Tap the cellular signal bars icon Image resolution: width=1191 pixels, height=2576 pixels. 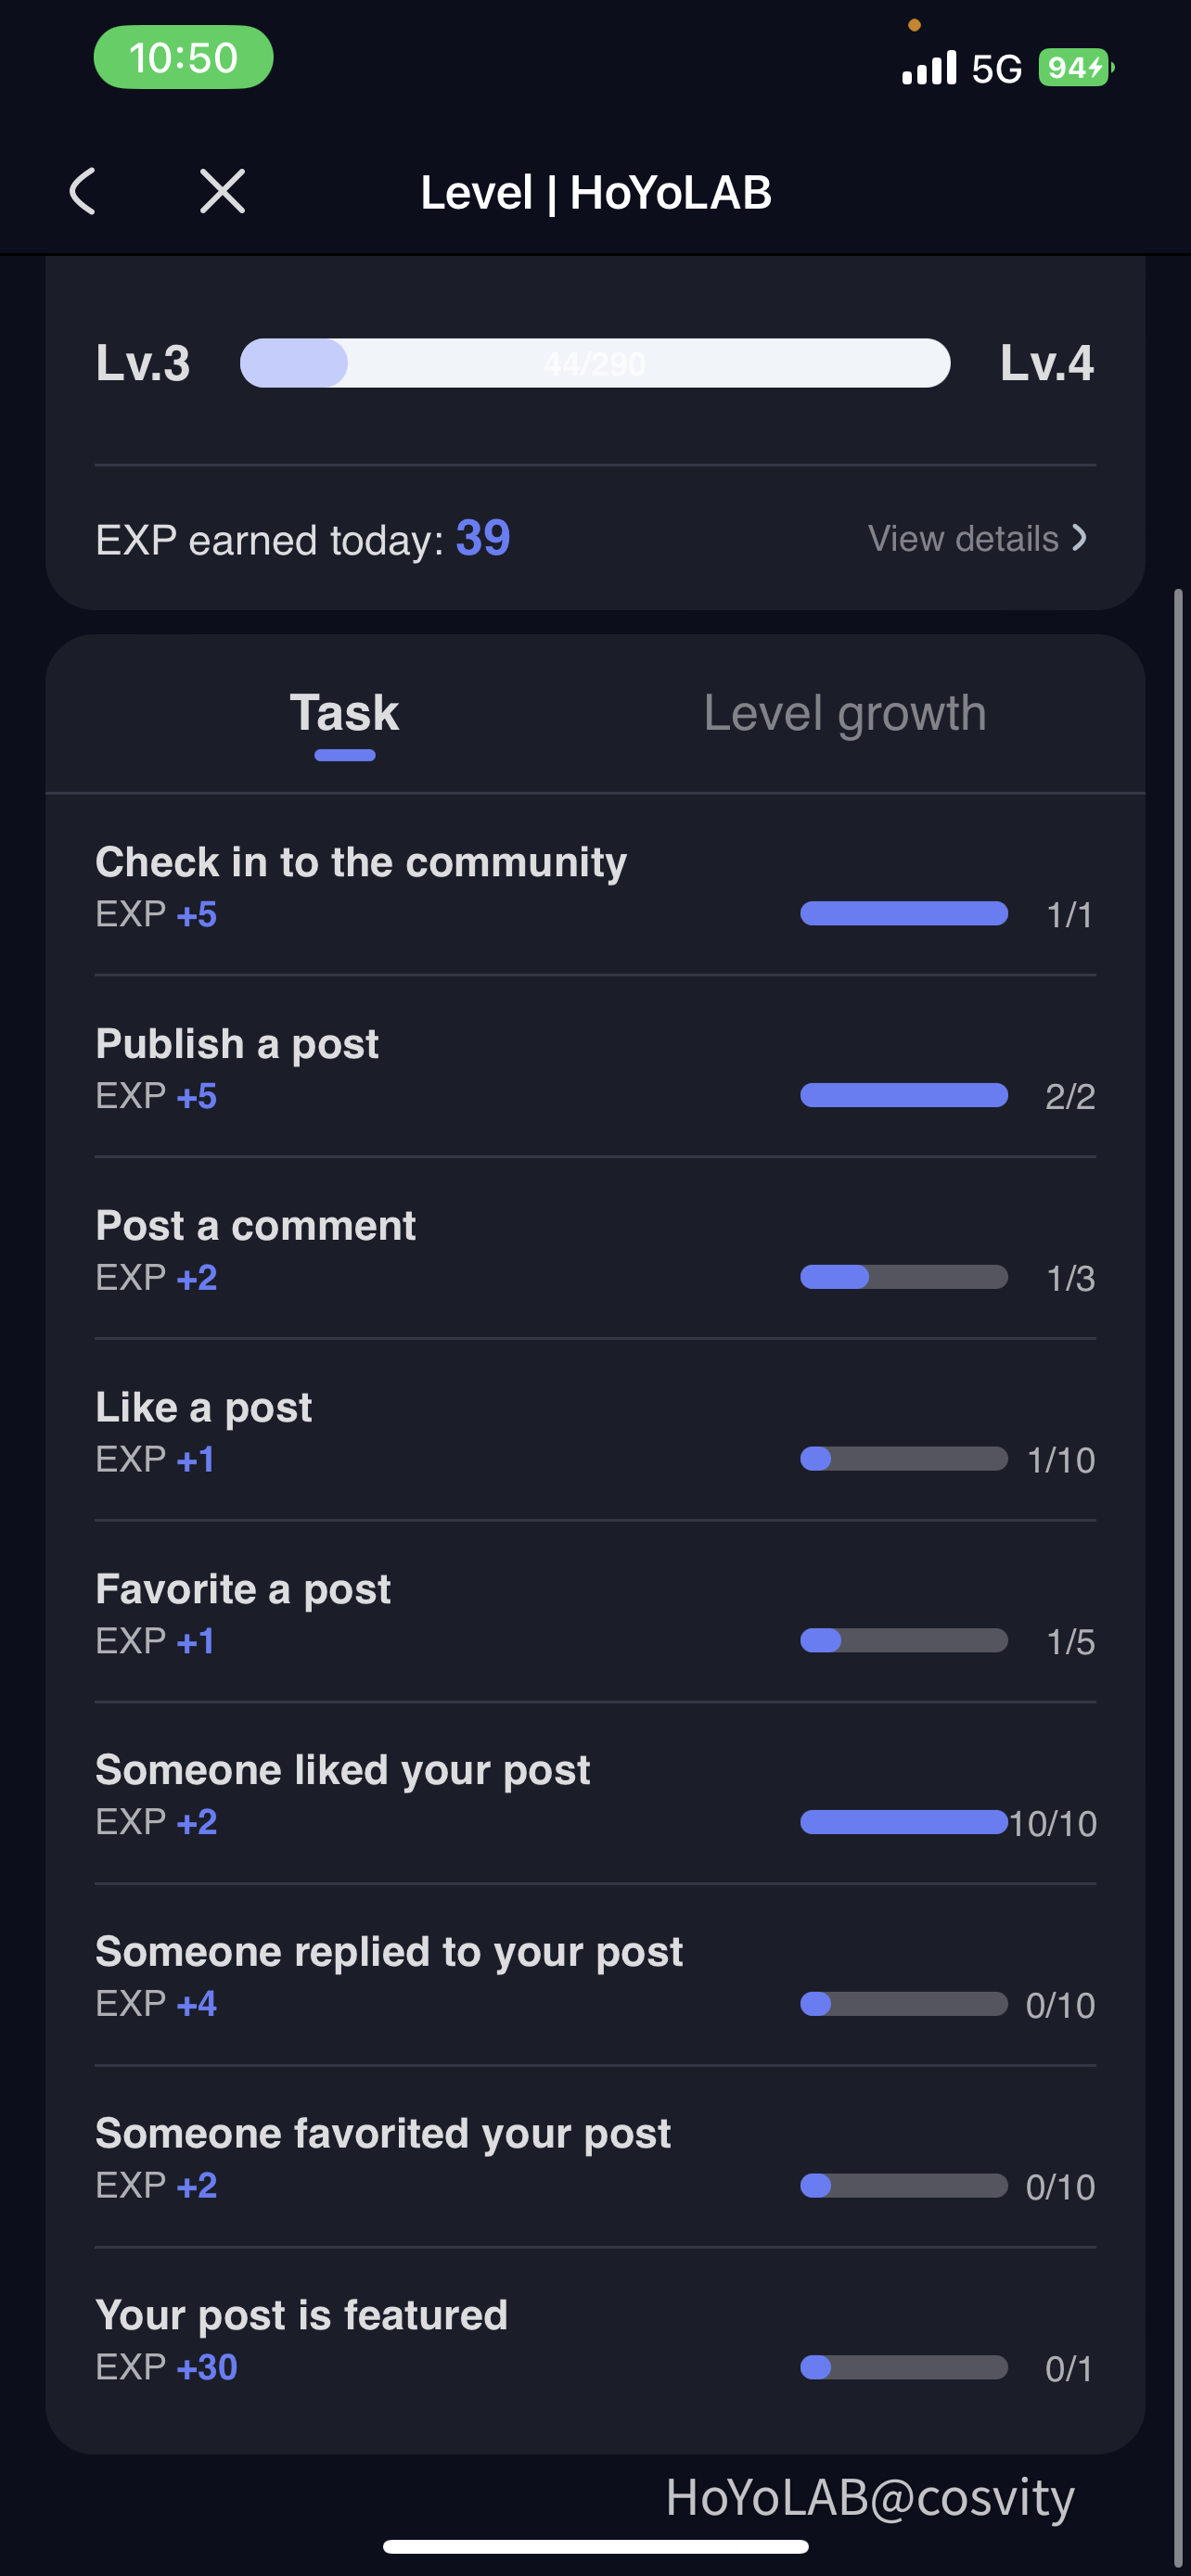929,68
